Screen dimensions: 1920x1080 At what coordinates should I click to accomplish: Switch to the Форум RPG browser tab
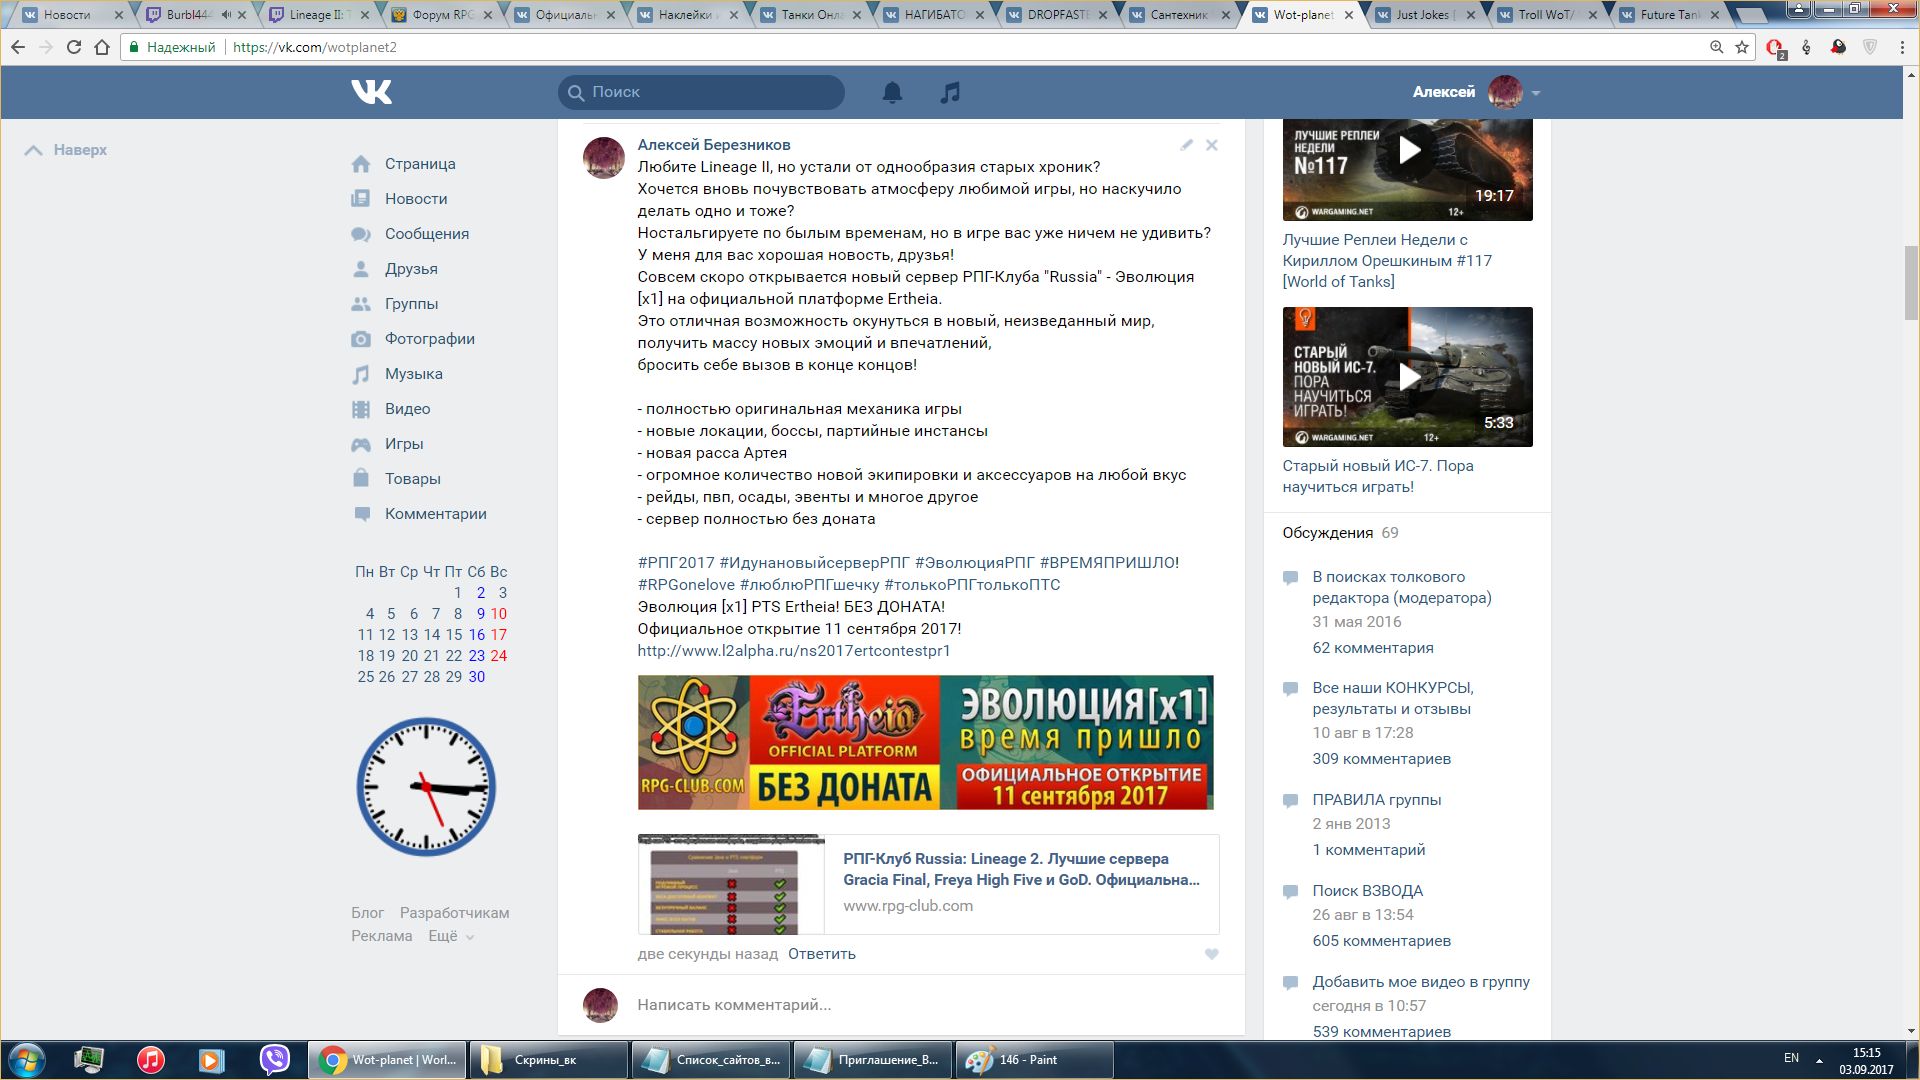point(441,15)
